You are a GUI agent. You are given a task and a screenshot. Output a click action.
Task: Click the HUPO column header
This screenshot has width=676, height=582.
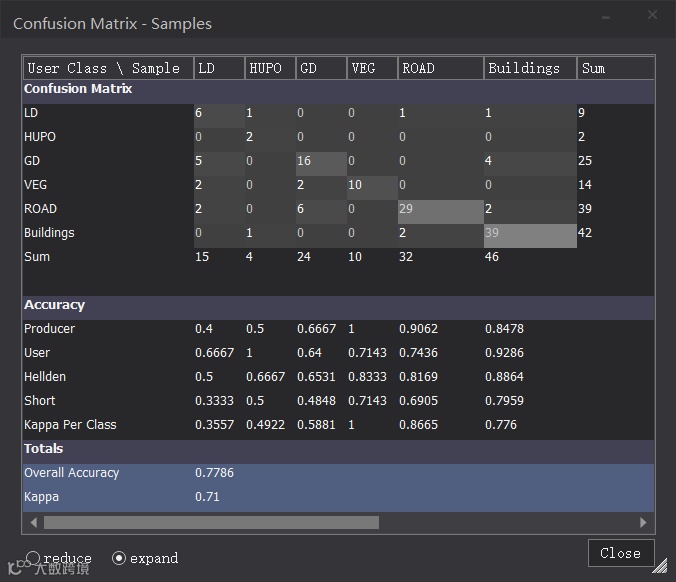270,68
